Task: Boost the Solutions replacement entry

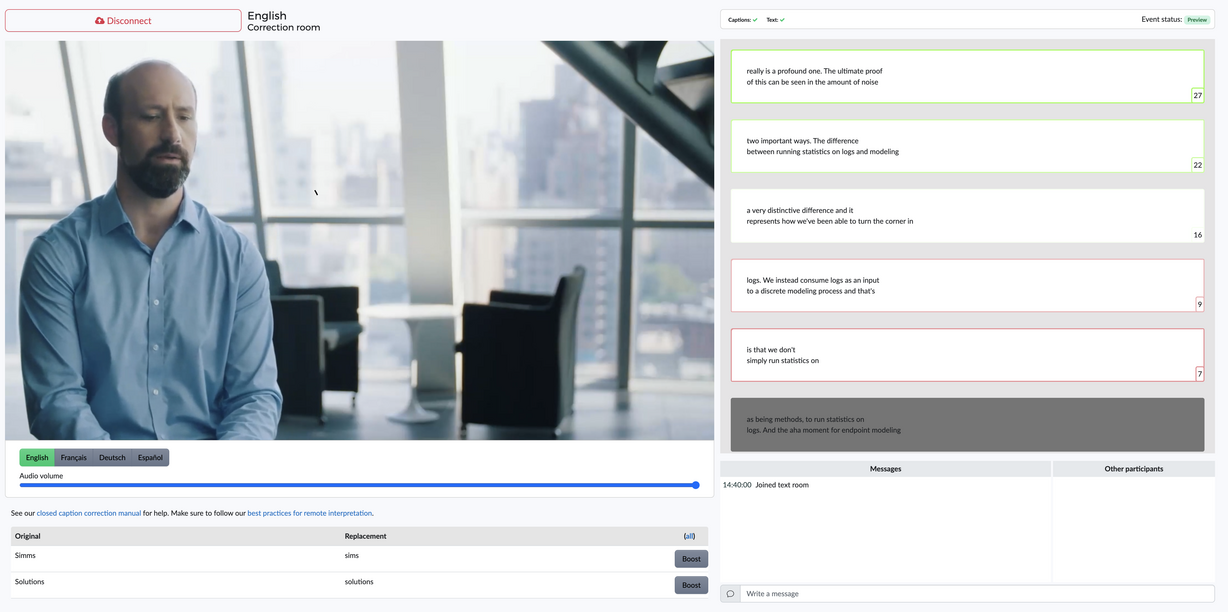Action: [691, 585]
